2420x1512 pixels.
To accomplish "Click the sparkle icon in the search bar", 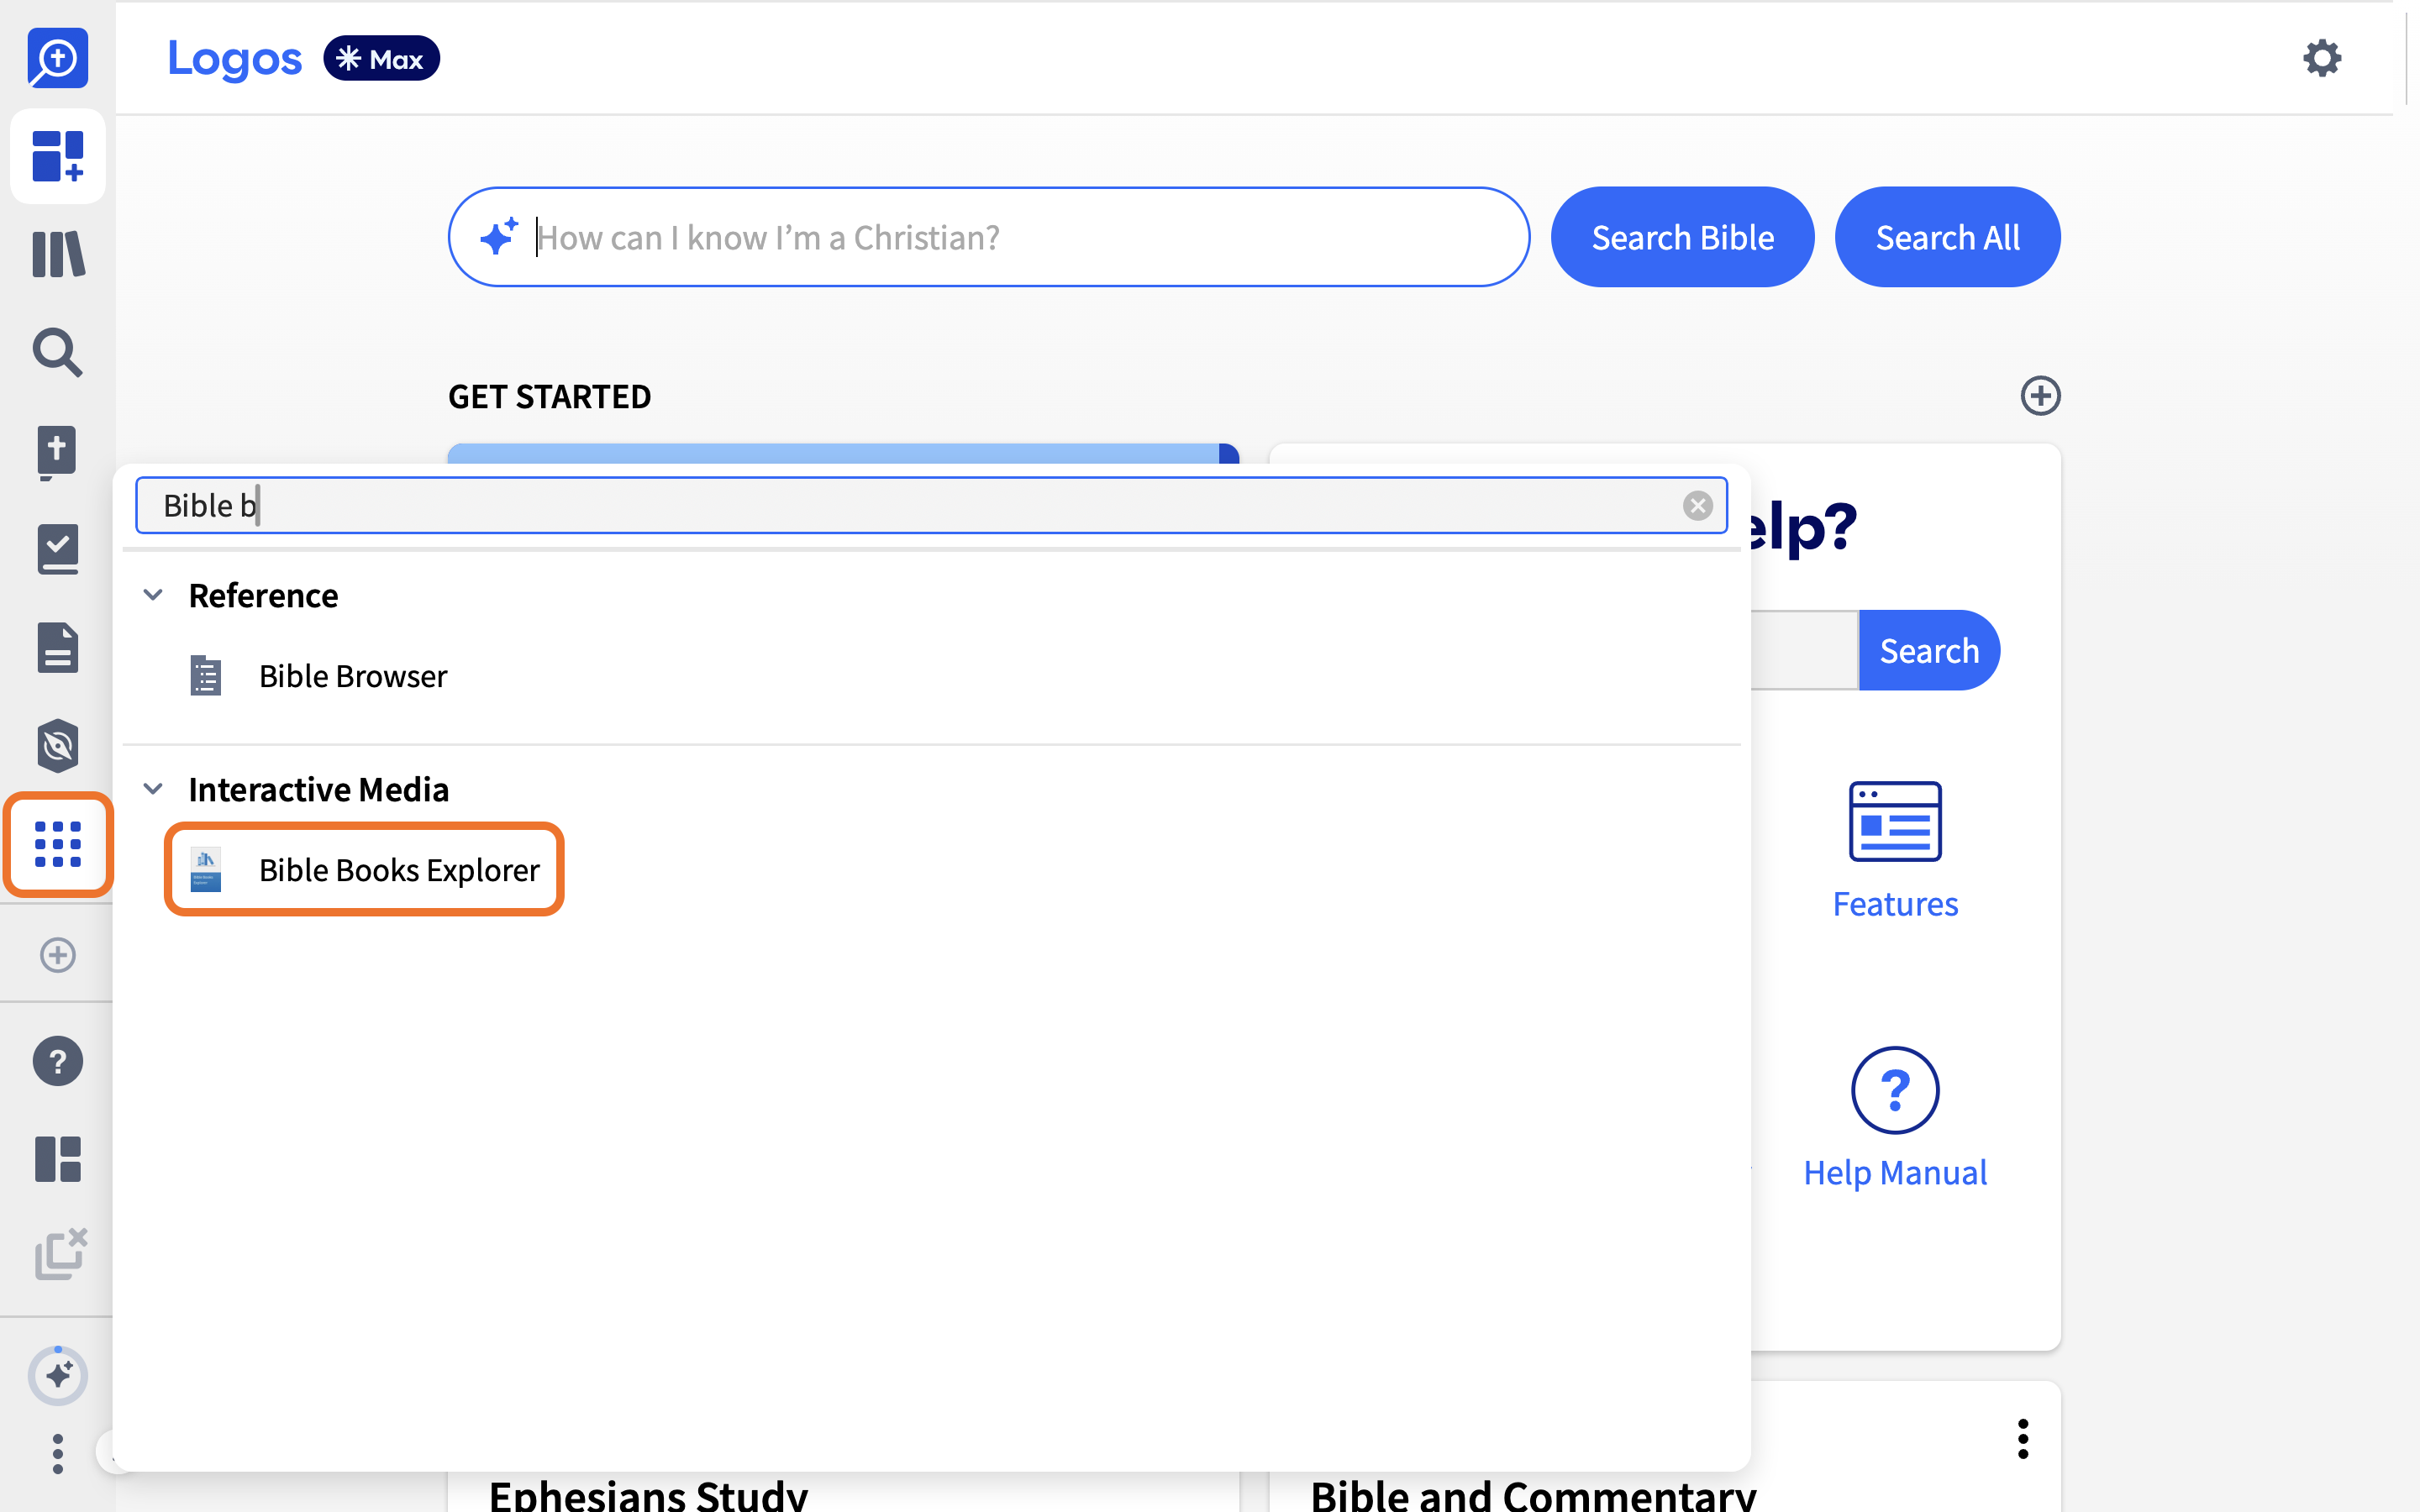I will (499, 236).
